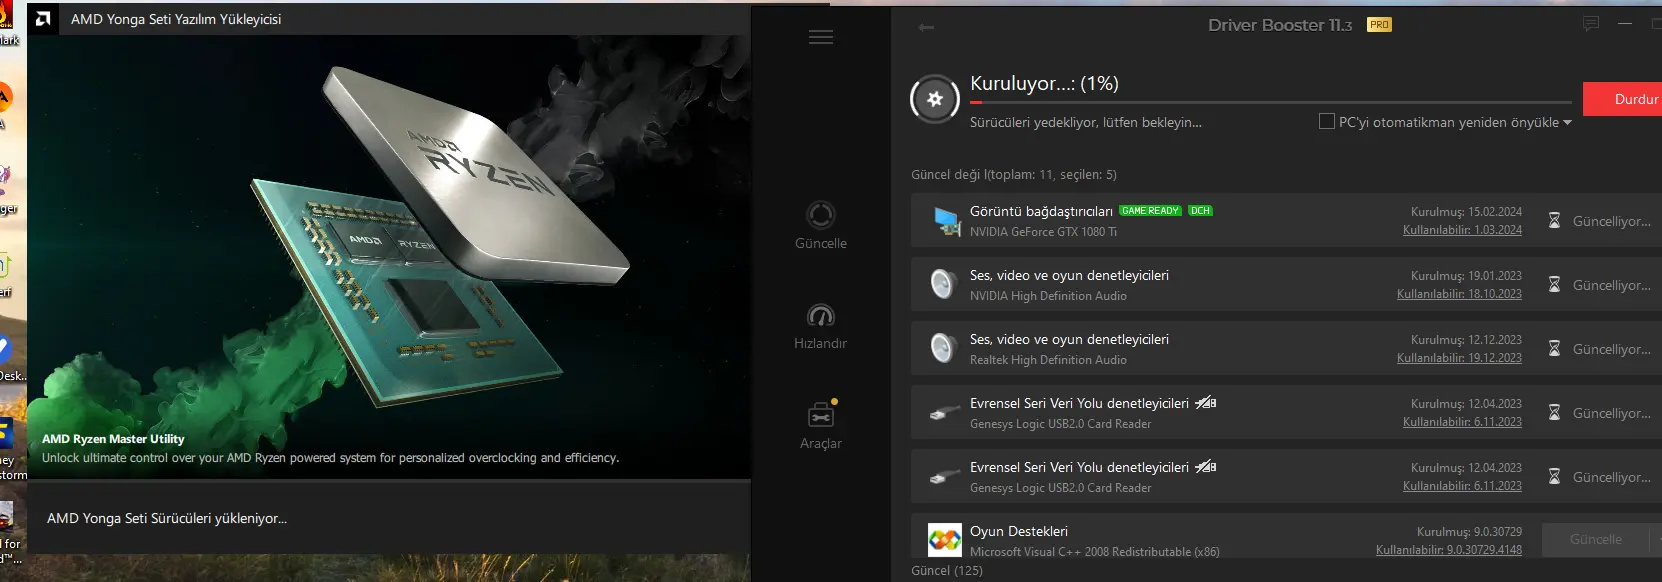Image resolution: width=1662 pixels, height=582 pixels.
Task: Click 'AMD Yonga Seti Sürücüleri yükleniyor...' status text
Action: click(167, 518)
